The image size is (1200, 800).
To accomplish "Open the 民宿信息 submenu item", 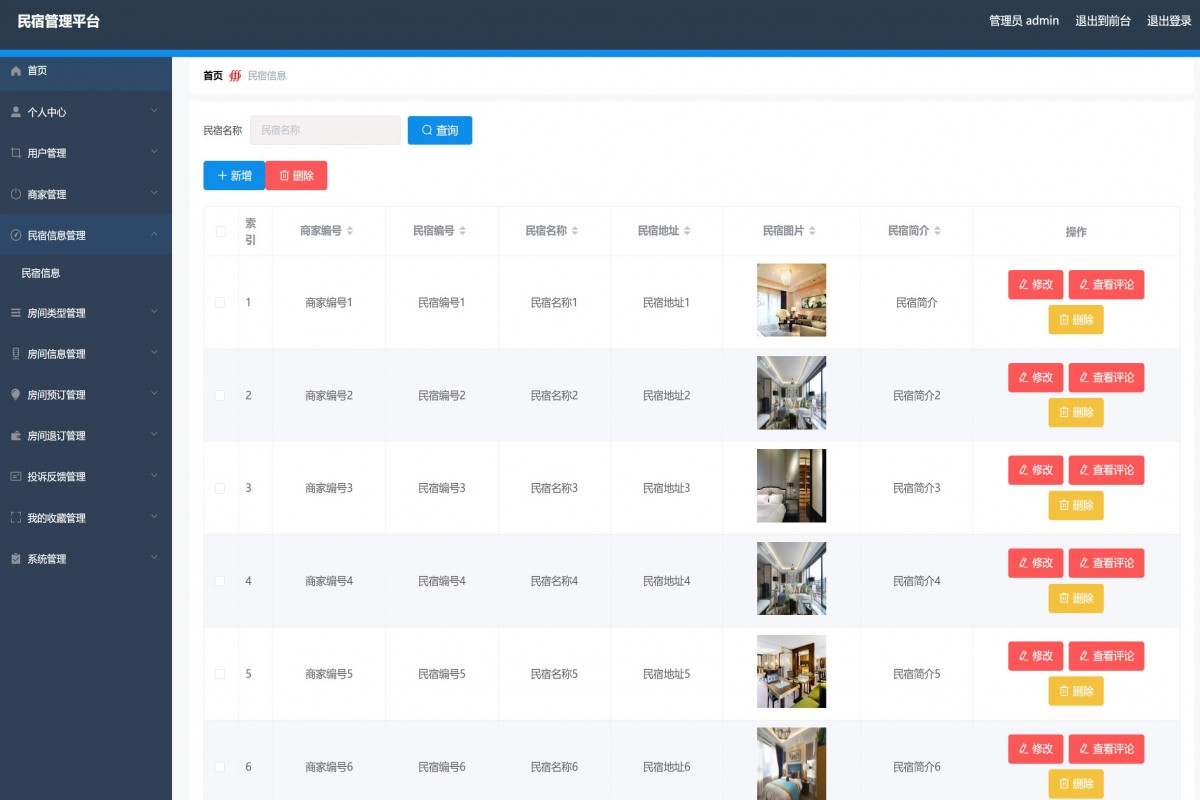I will coord(42,272).
